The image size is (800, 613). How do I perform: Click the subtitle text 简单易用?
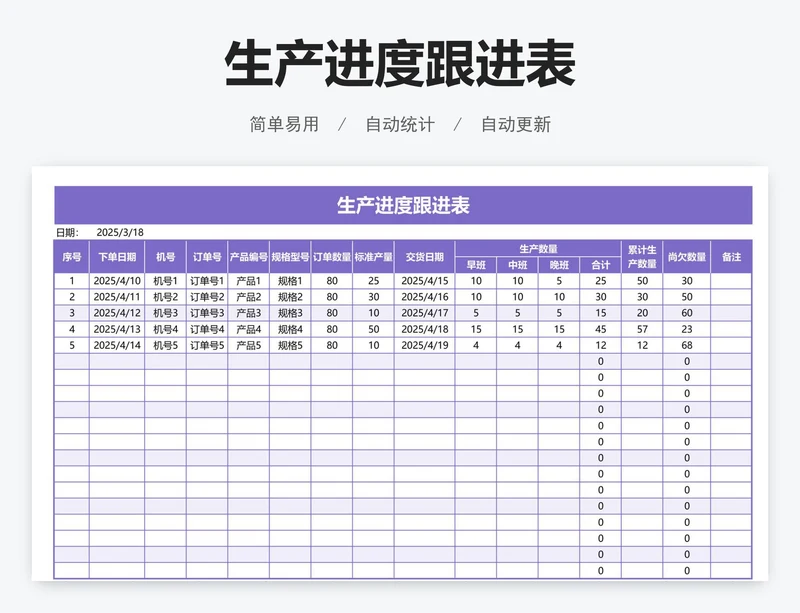tap(284, 125)
